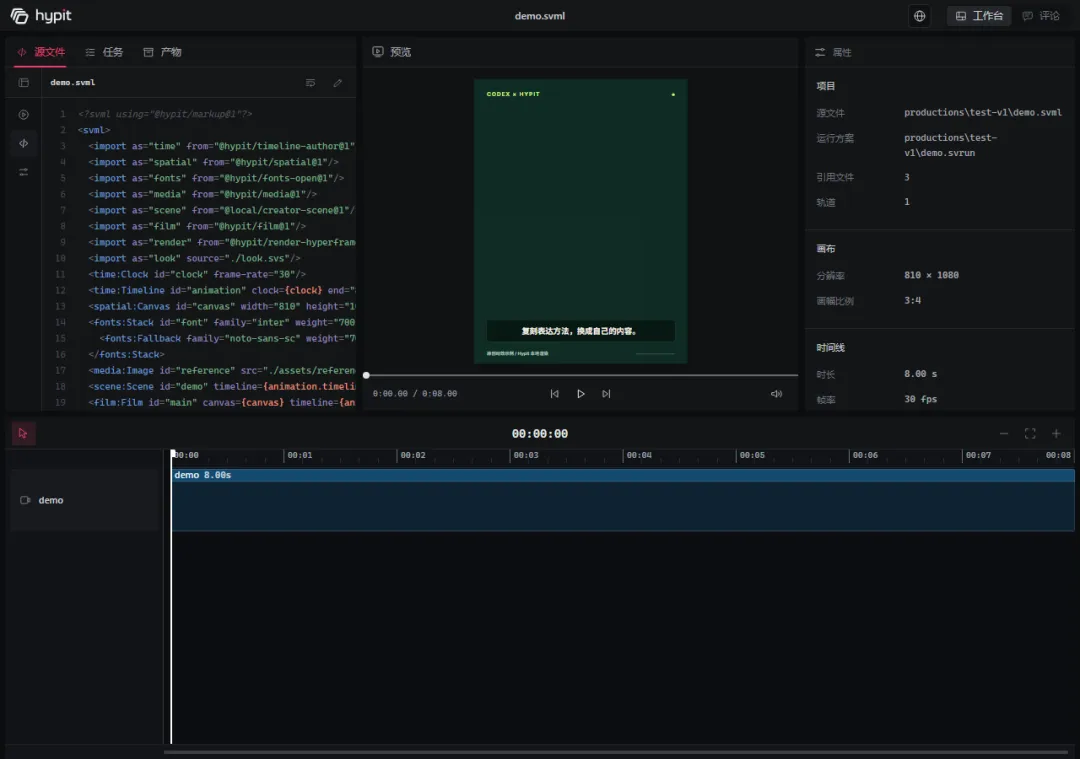The image size is (1080, 759).
Task: Open the language globe button
Action: 920,16
